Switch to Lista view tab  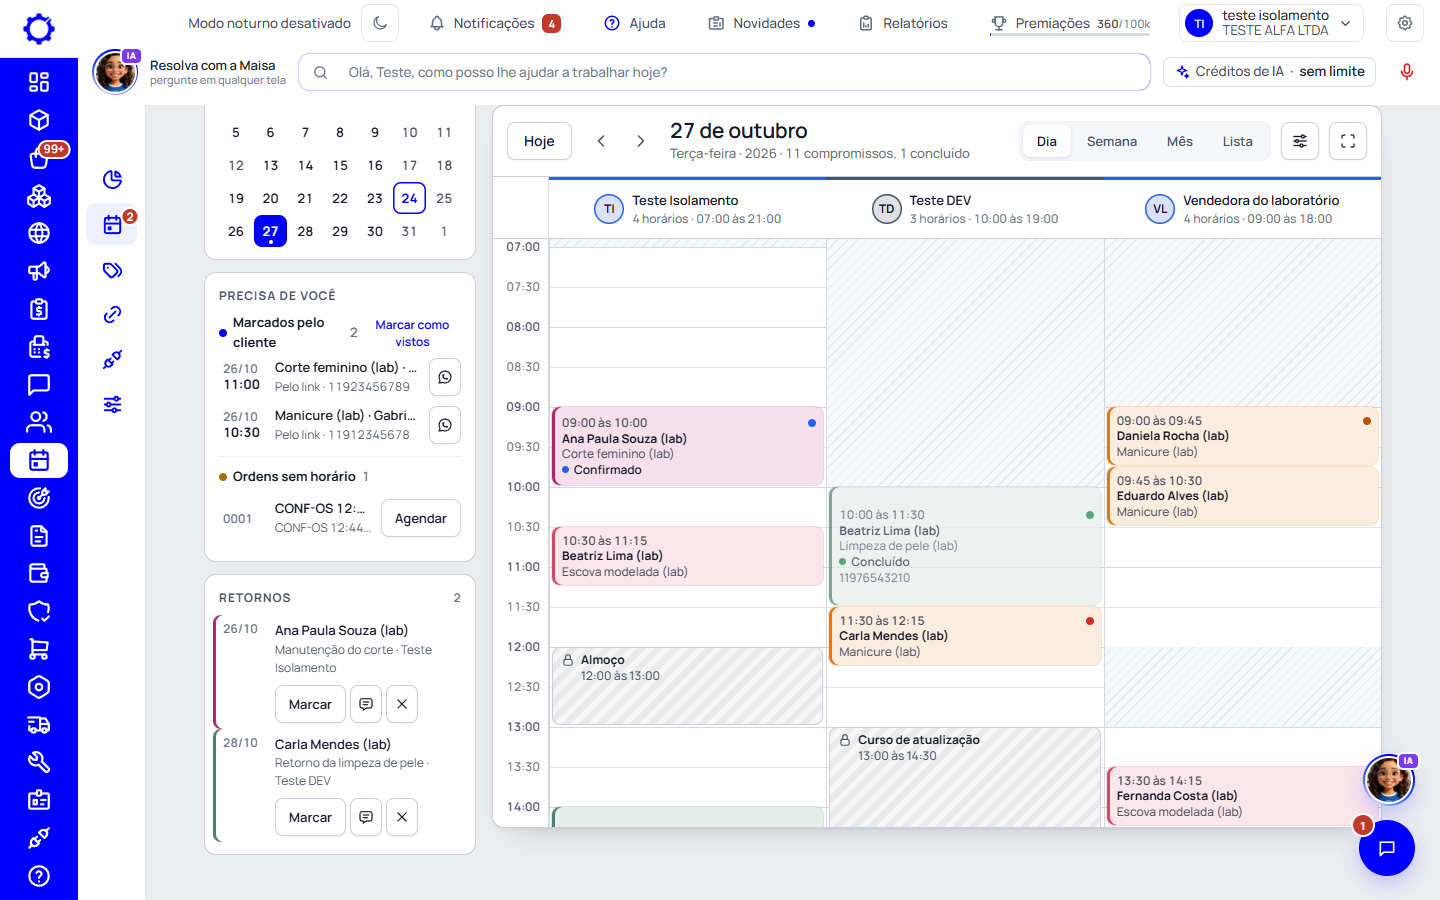tap(1237, 141)
